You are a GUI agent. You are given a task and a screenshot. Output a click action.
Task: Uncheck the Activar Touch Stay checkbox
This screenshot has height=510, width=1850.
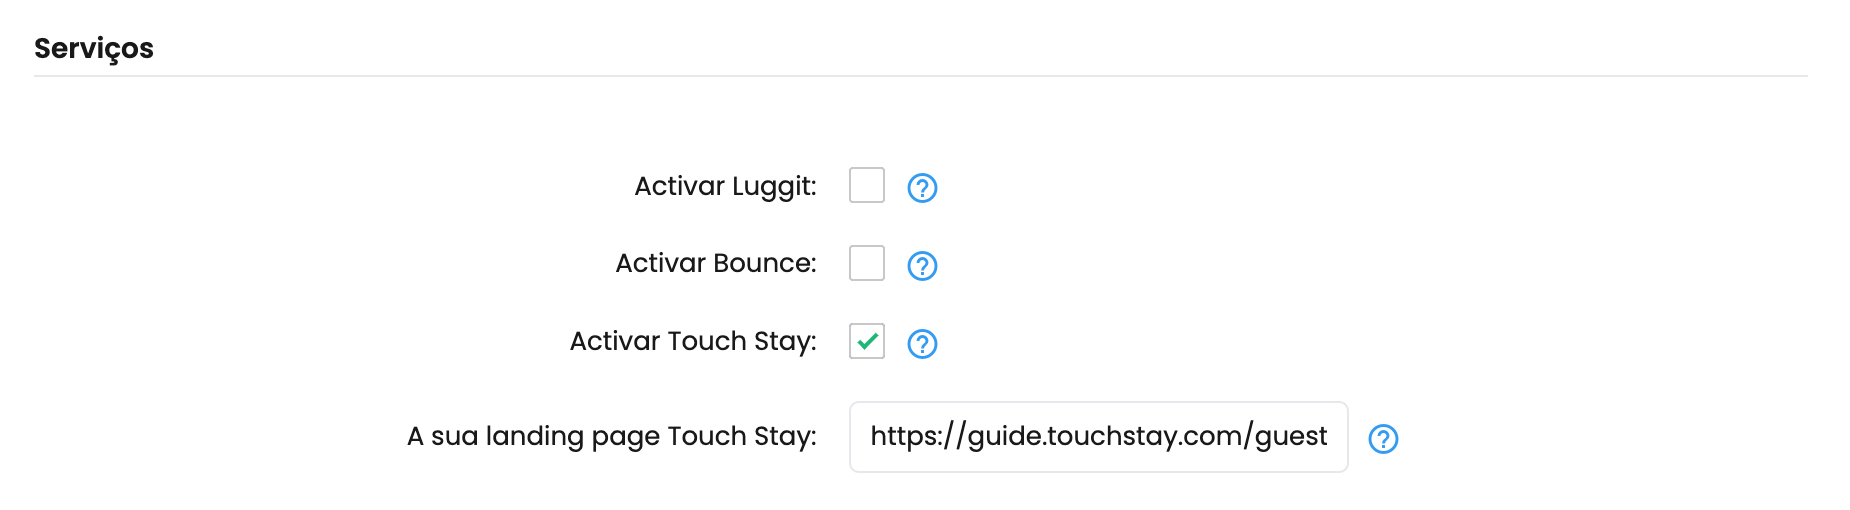[x=867, y=341]
